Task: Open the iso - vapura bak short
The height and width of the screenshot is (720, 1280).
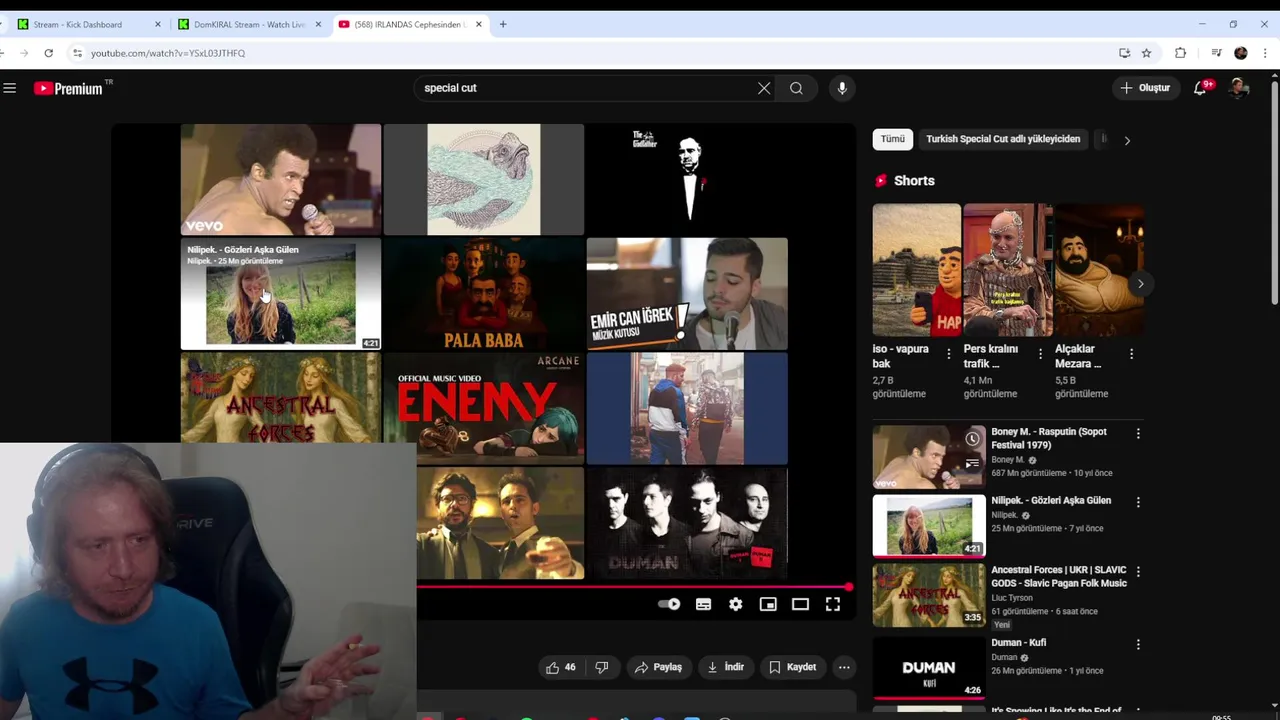Action: pos(916,270)
